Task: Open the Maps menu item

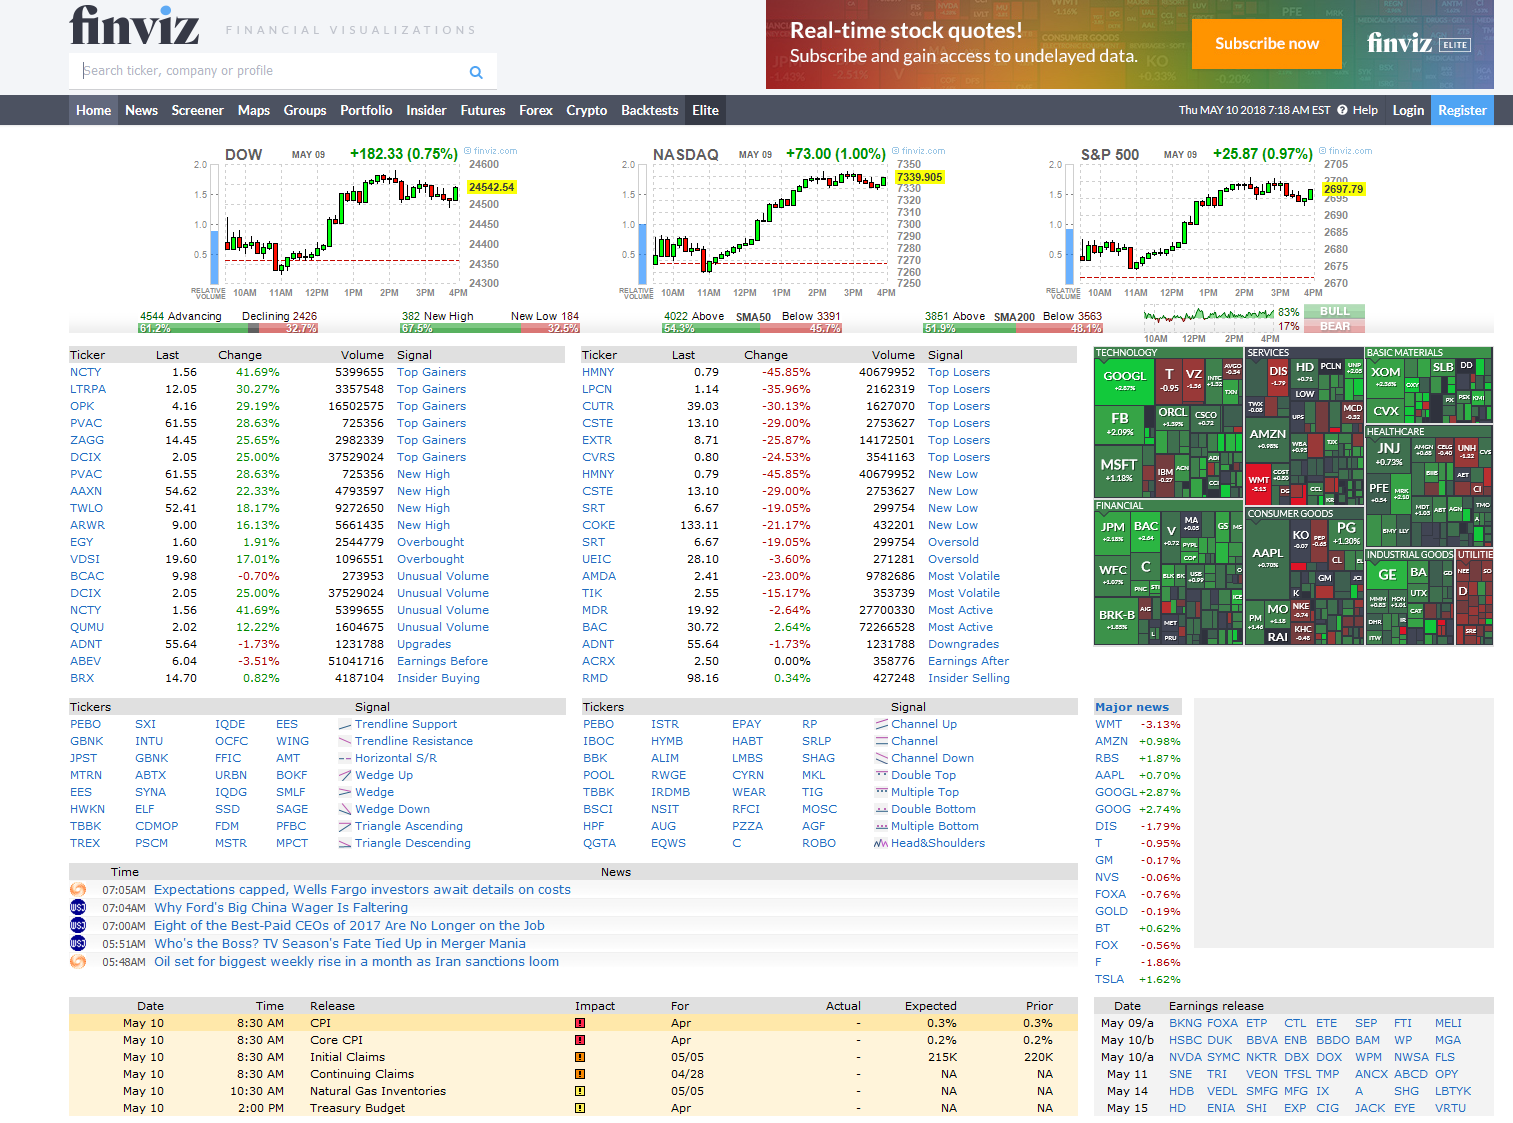Action: coord(254,110)
